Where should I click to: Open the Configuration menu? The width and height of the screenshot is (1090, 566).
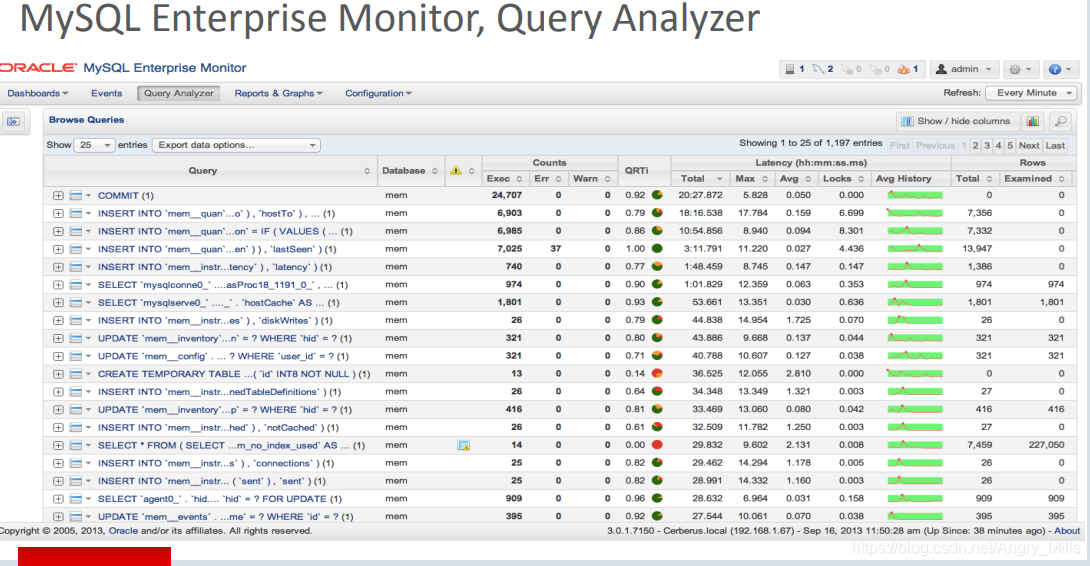(x=378, y=93)
